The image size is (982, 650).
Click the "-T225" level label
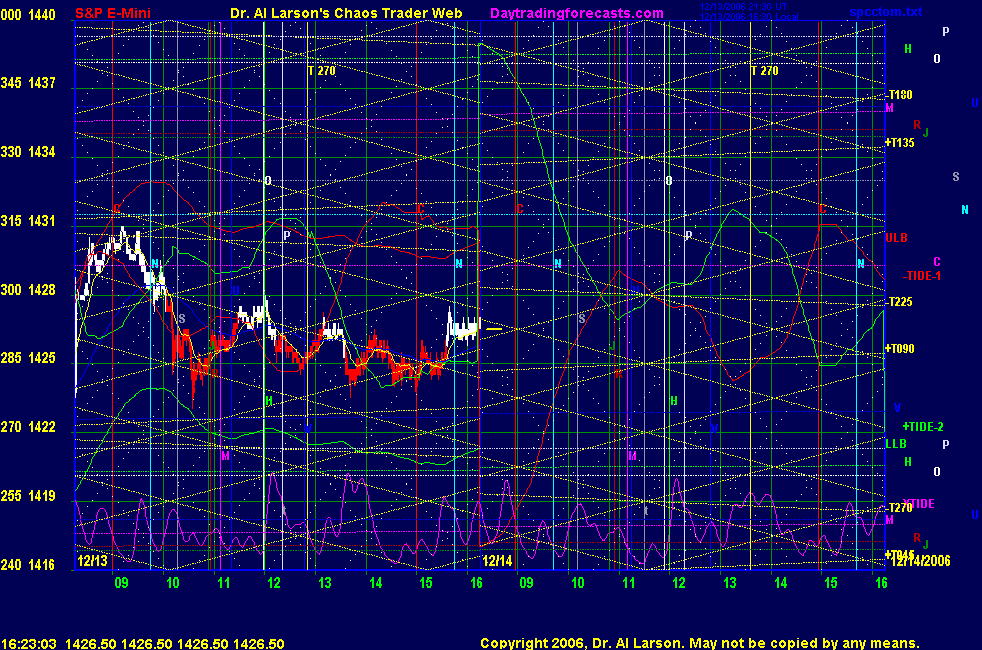[899, 302]
